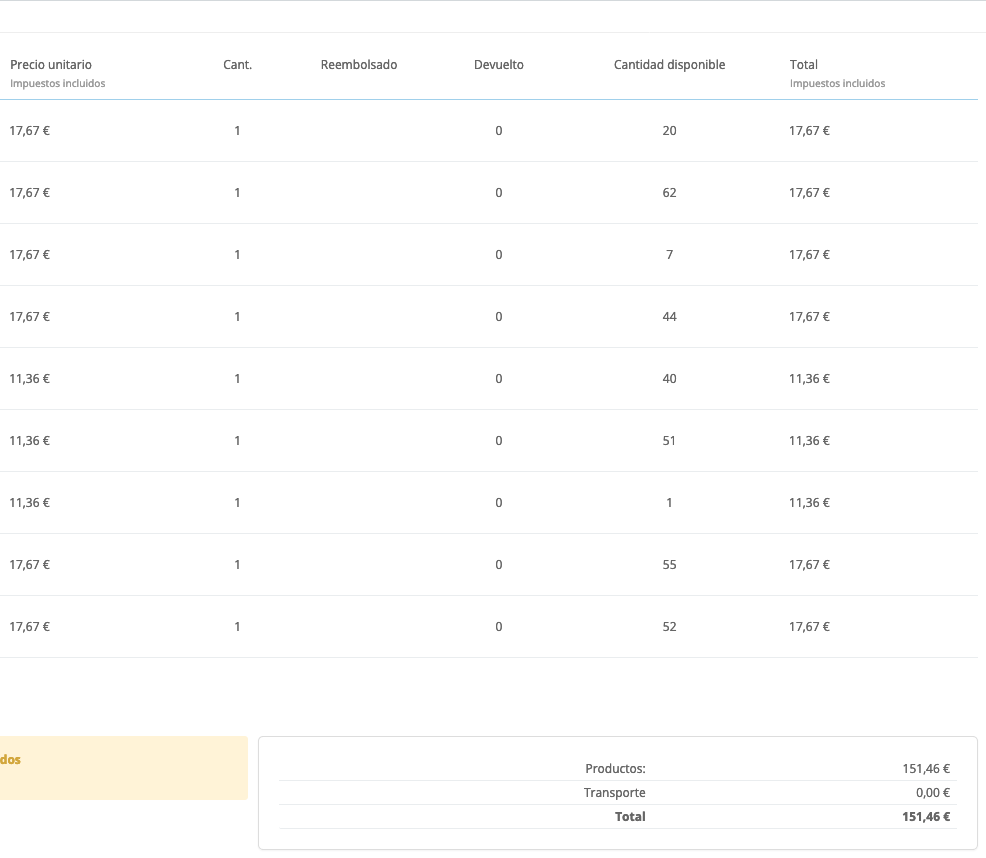The width and height of the screenshot is (986, 858).
Task: Click the available quantity value 7
Action: click(x=669, y=255)
